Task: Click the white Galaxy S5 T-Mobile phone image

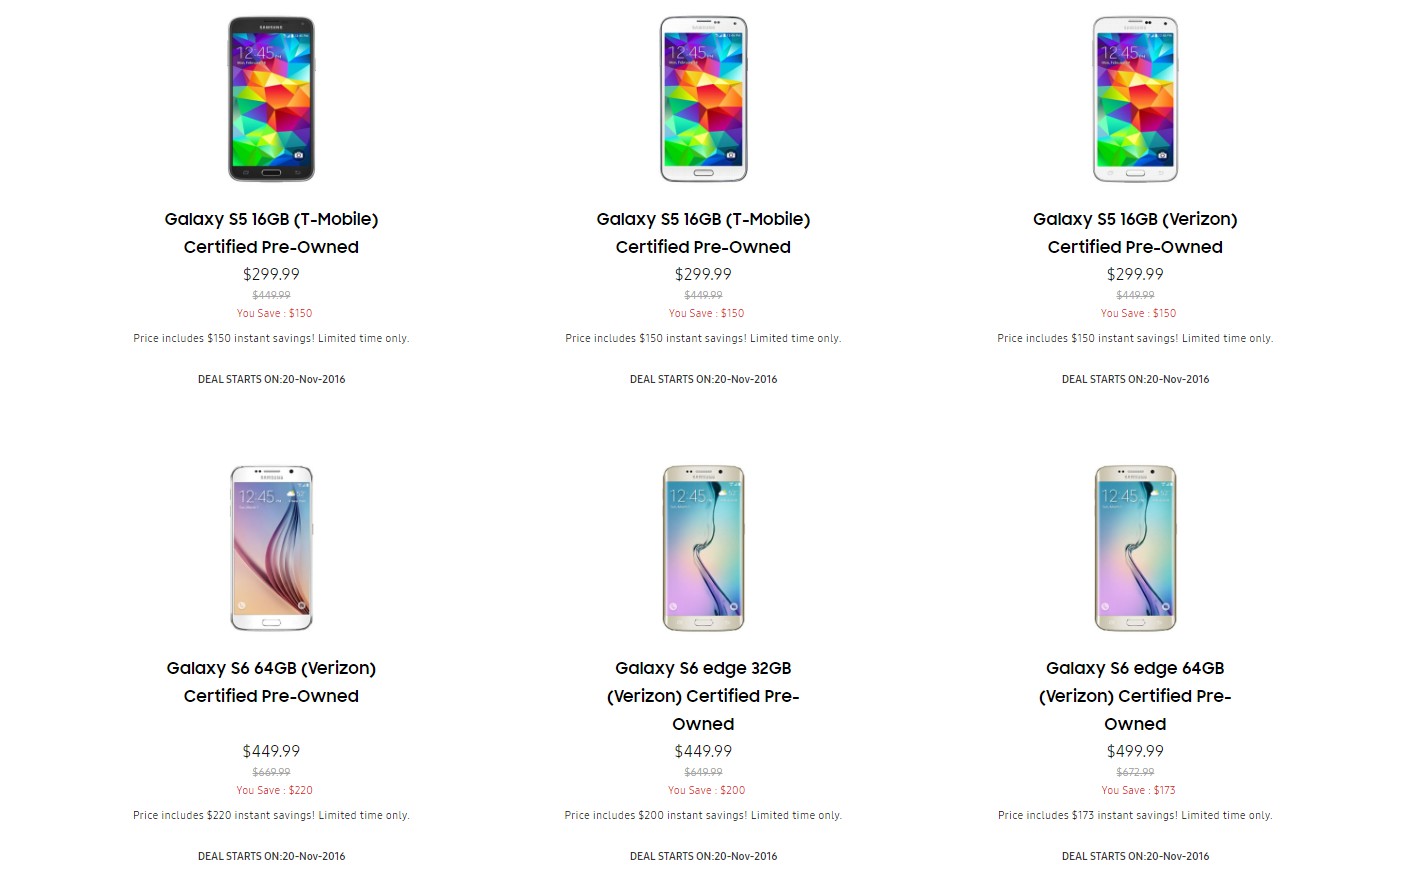Action: tap(703, 99)
